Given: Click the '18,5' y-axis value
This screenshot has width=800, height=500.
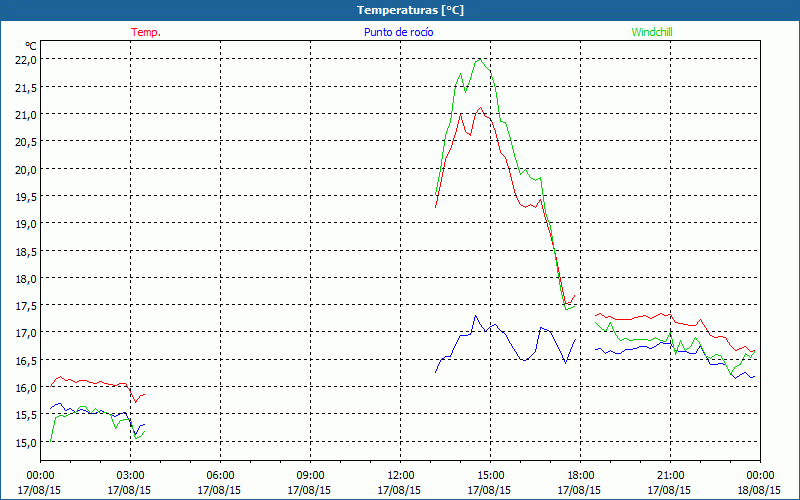Looking at the screenshot, I should coord(28,252).
